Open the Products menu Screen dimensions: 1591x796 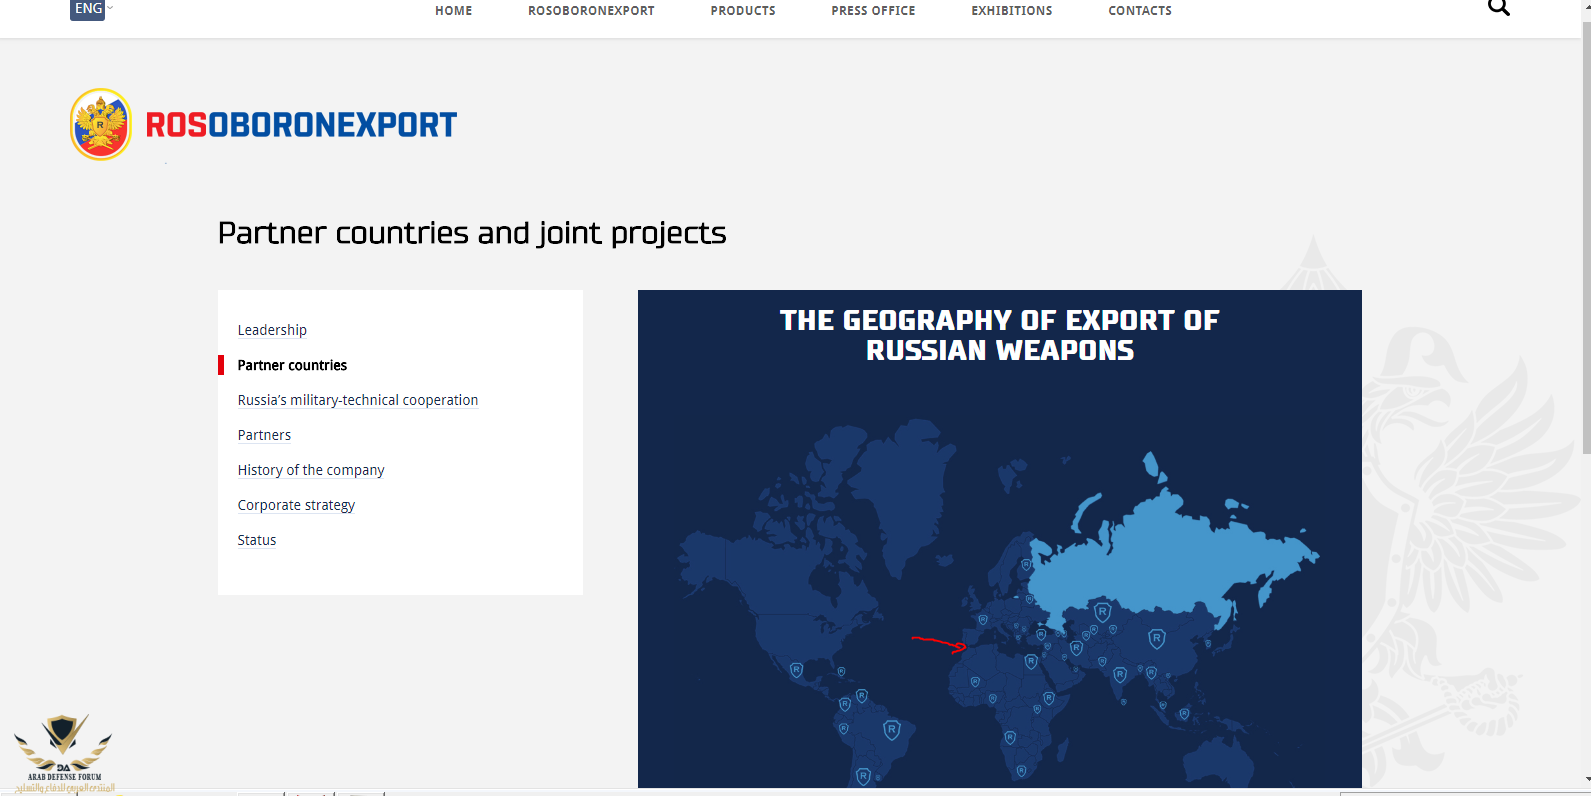point(743,11)
